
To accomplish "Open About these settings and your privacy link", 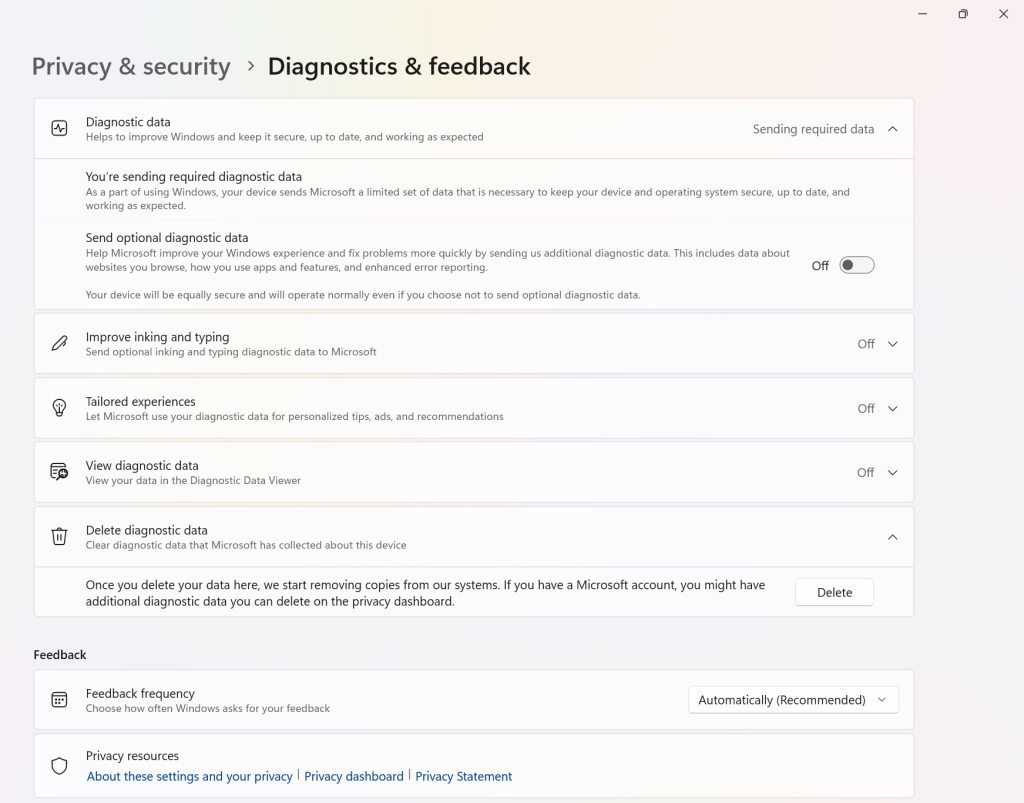I will [x=189, y=776].
